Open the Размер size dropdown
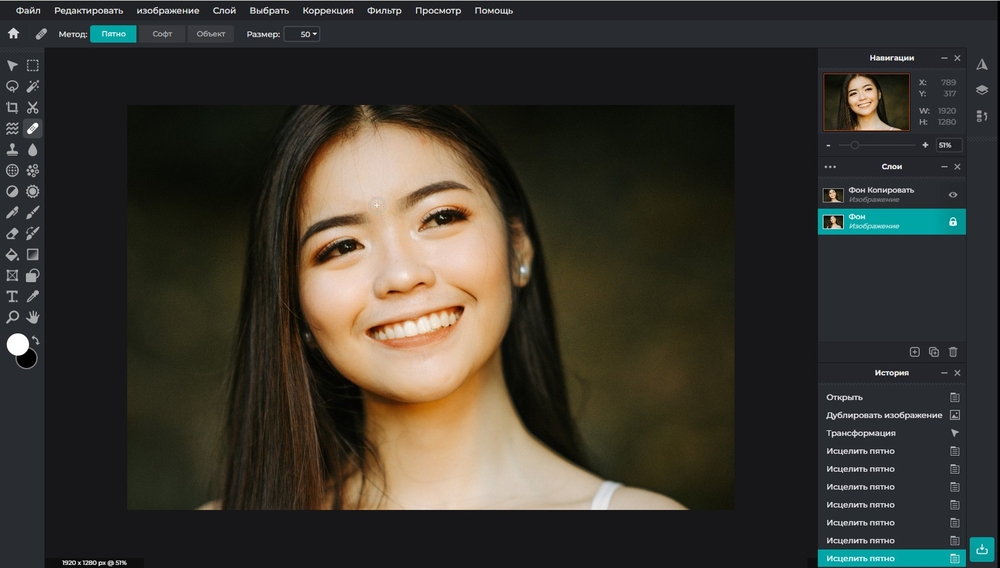Image resolution: width=1000 pixels, height=568 pixels. pyautogui.click(x=301, y=34)
